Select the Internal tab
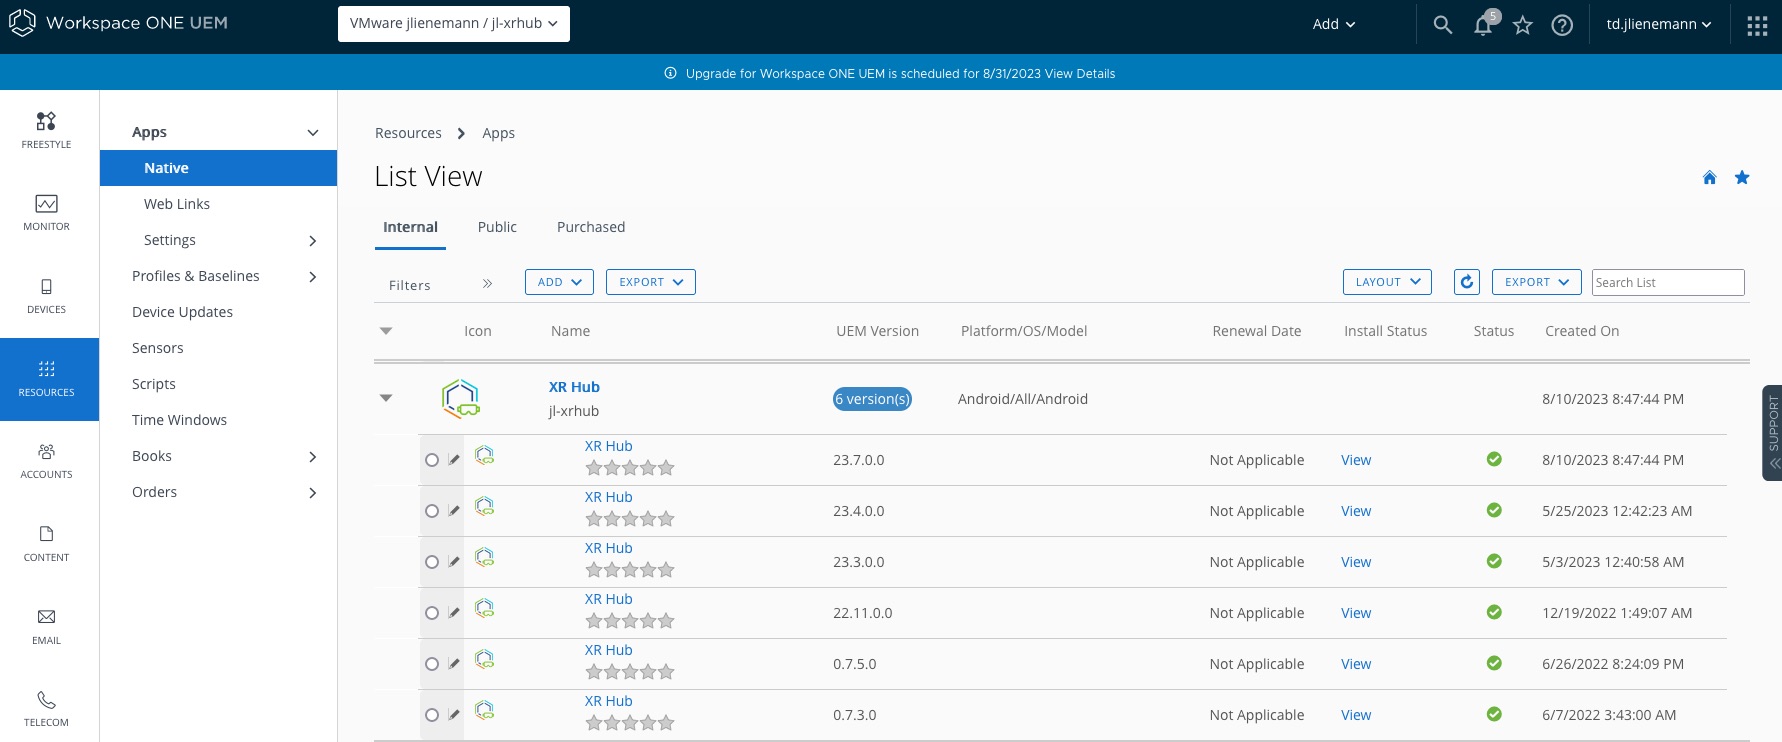Screen dimensions: 1782x742 [x=410, y=227]
